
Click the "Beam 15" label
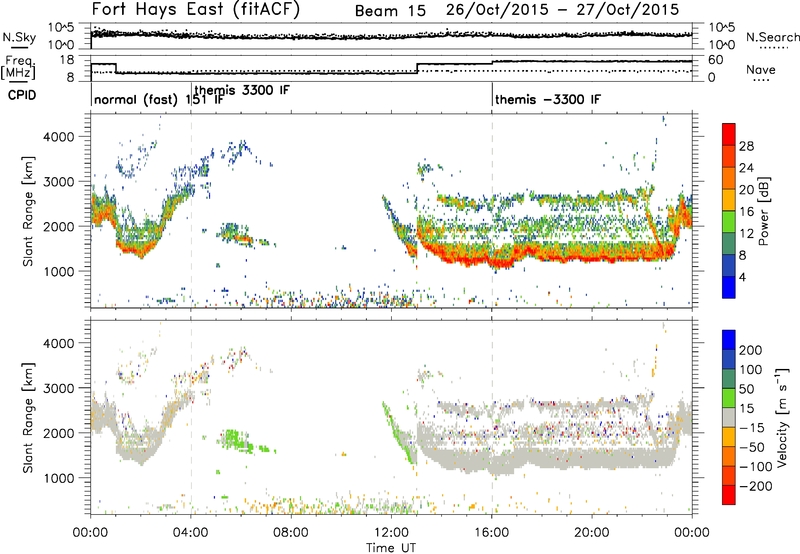(390, 11)
